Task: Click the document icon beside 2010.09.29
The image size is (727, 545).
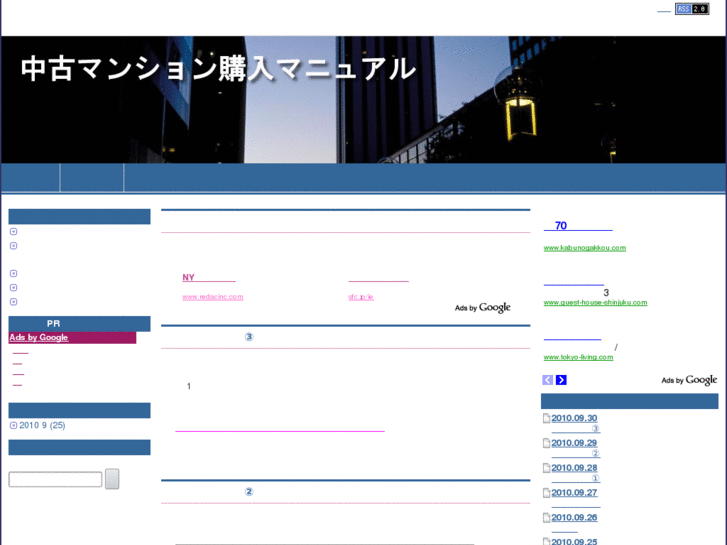Action: tap(546, 443)
